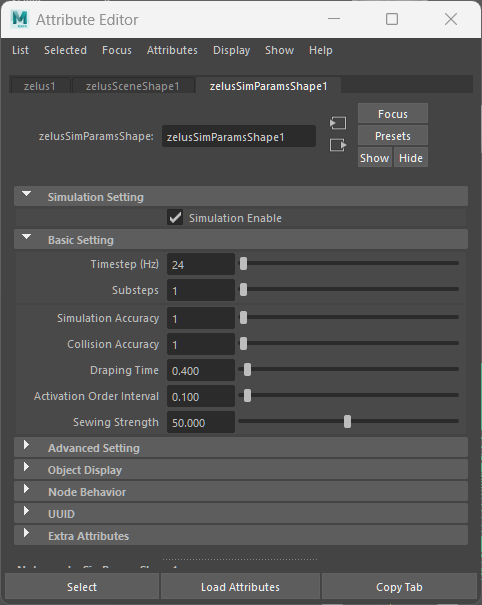Click the dotted splitter handle above Notes

(x=240, y=559)
